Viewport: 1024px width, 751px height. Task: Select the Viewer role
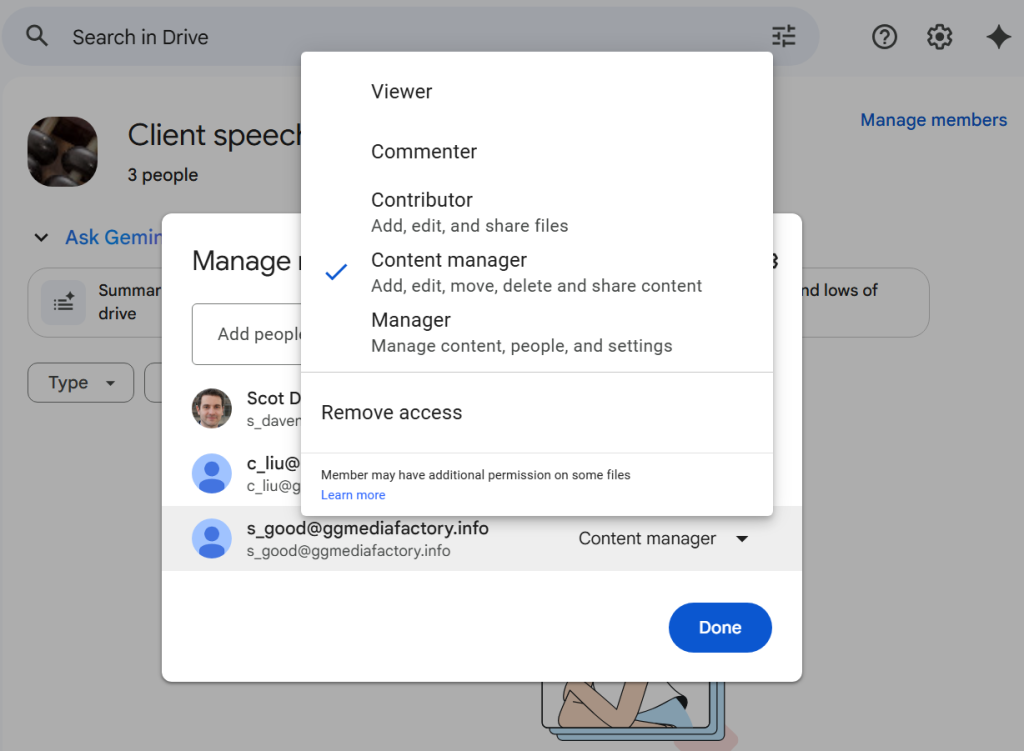coord(401,91)
